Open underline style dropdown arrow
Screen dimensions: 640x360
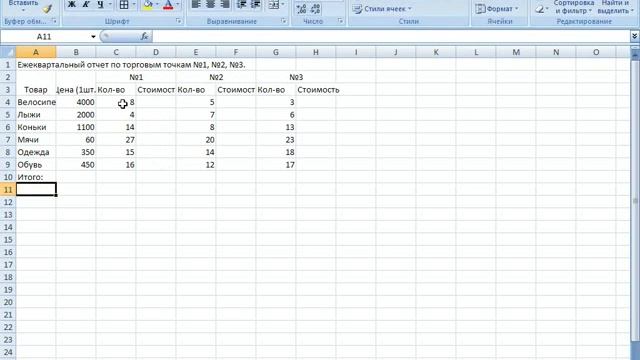click(x=110, y=5)
